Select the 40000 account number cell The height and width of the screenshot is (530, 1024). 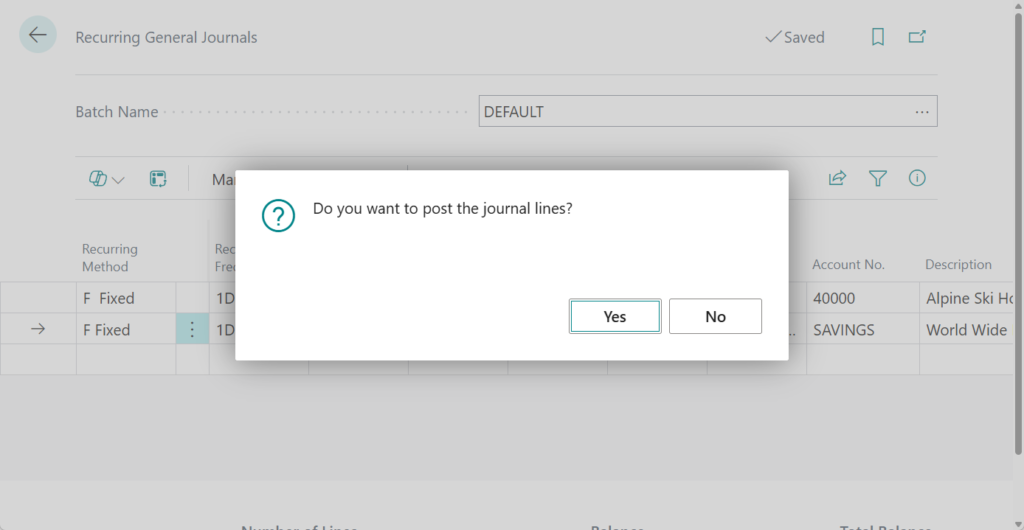(x=834, y=298)
